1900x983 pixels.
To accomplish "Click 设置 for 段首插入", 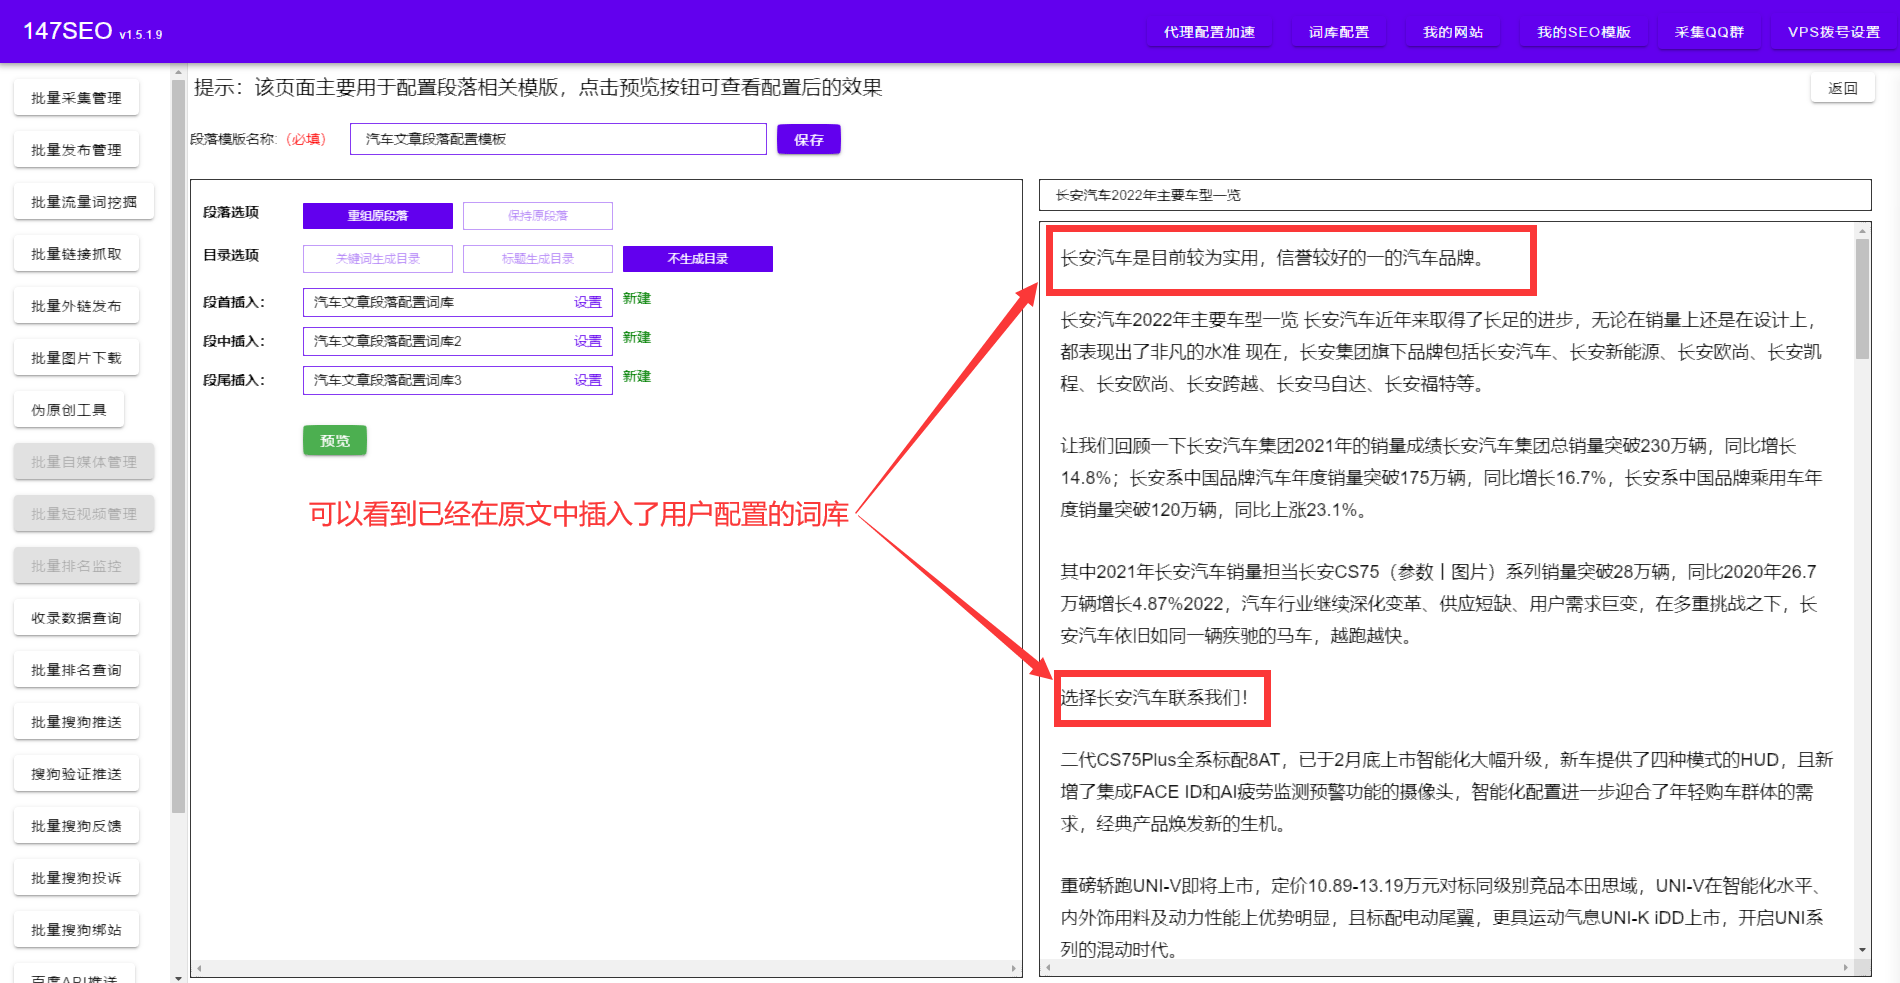I will [x=588, y=302].
